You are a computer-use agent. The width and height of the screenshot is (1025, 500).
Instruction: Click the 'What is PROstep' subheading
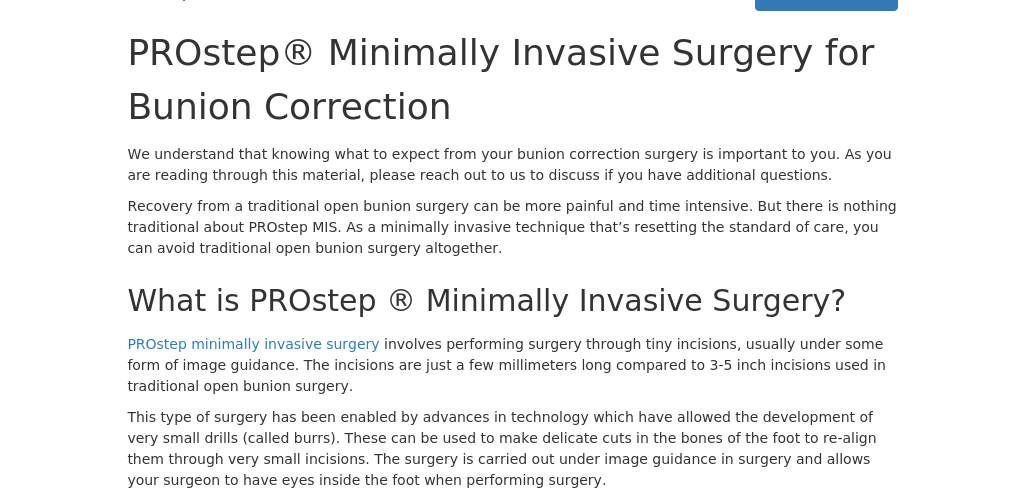[486, 301]
